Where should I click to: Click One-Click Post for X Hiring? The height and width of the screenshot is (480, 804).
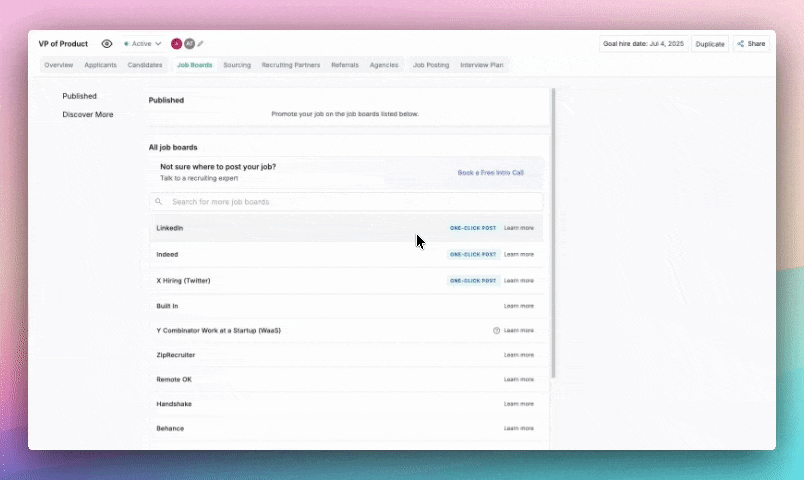(x=472, y=281)
